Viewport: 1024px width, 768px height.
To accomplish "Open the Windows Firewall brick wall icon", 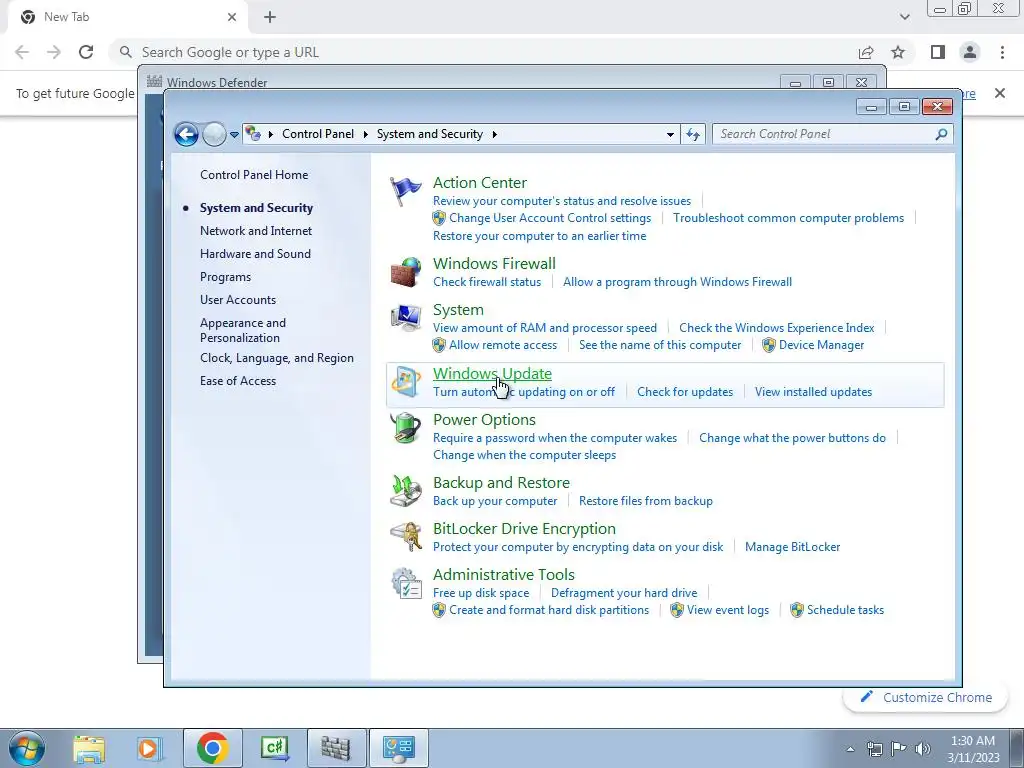I will click(x=406, y=273).
